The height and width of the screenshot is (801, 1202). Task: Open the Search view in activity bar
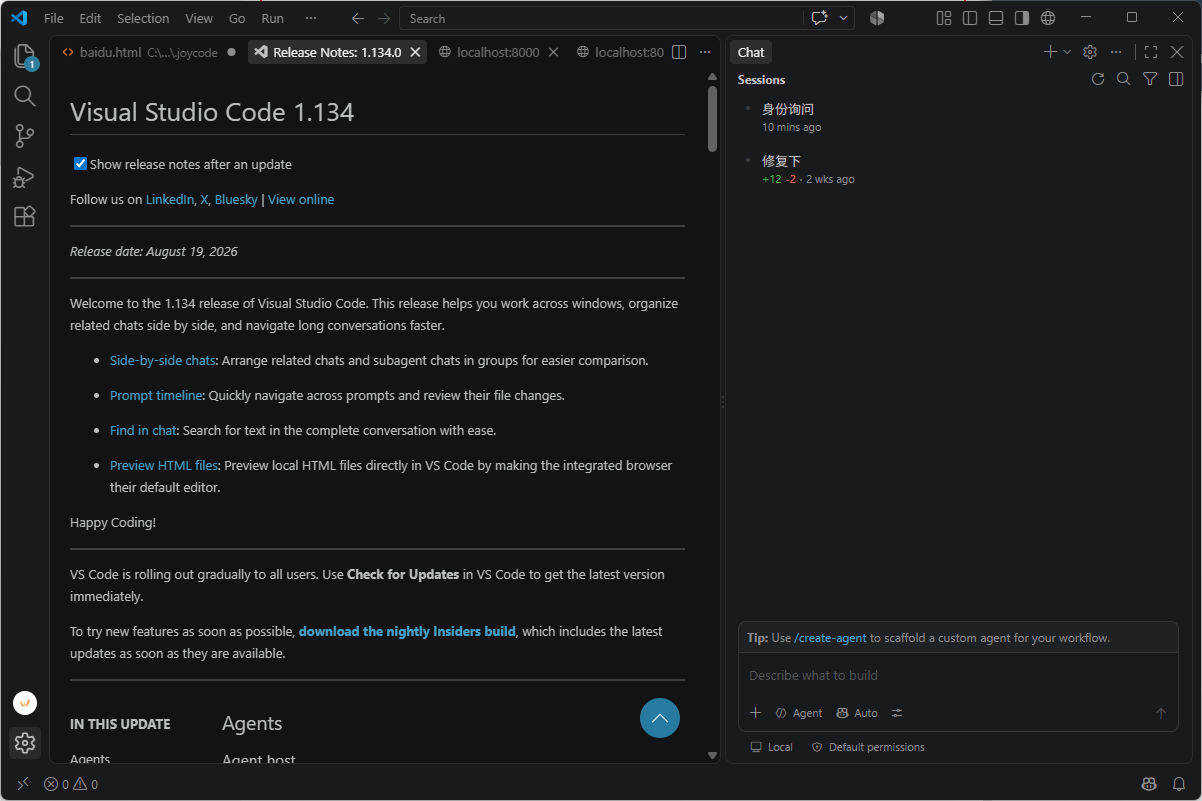(25, 96)
